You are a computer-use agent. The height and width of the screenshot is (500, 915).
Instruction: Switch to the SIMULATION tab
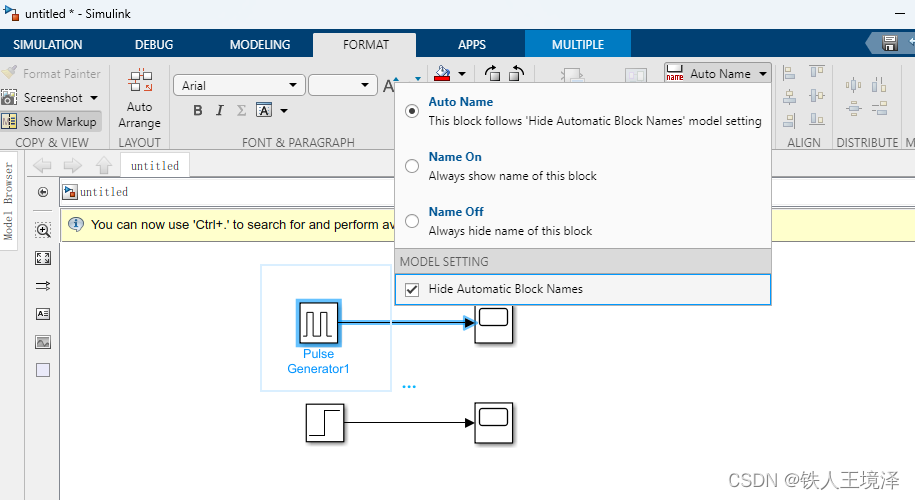click(48, 44)
